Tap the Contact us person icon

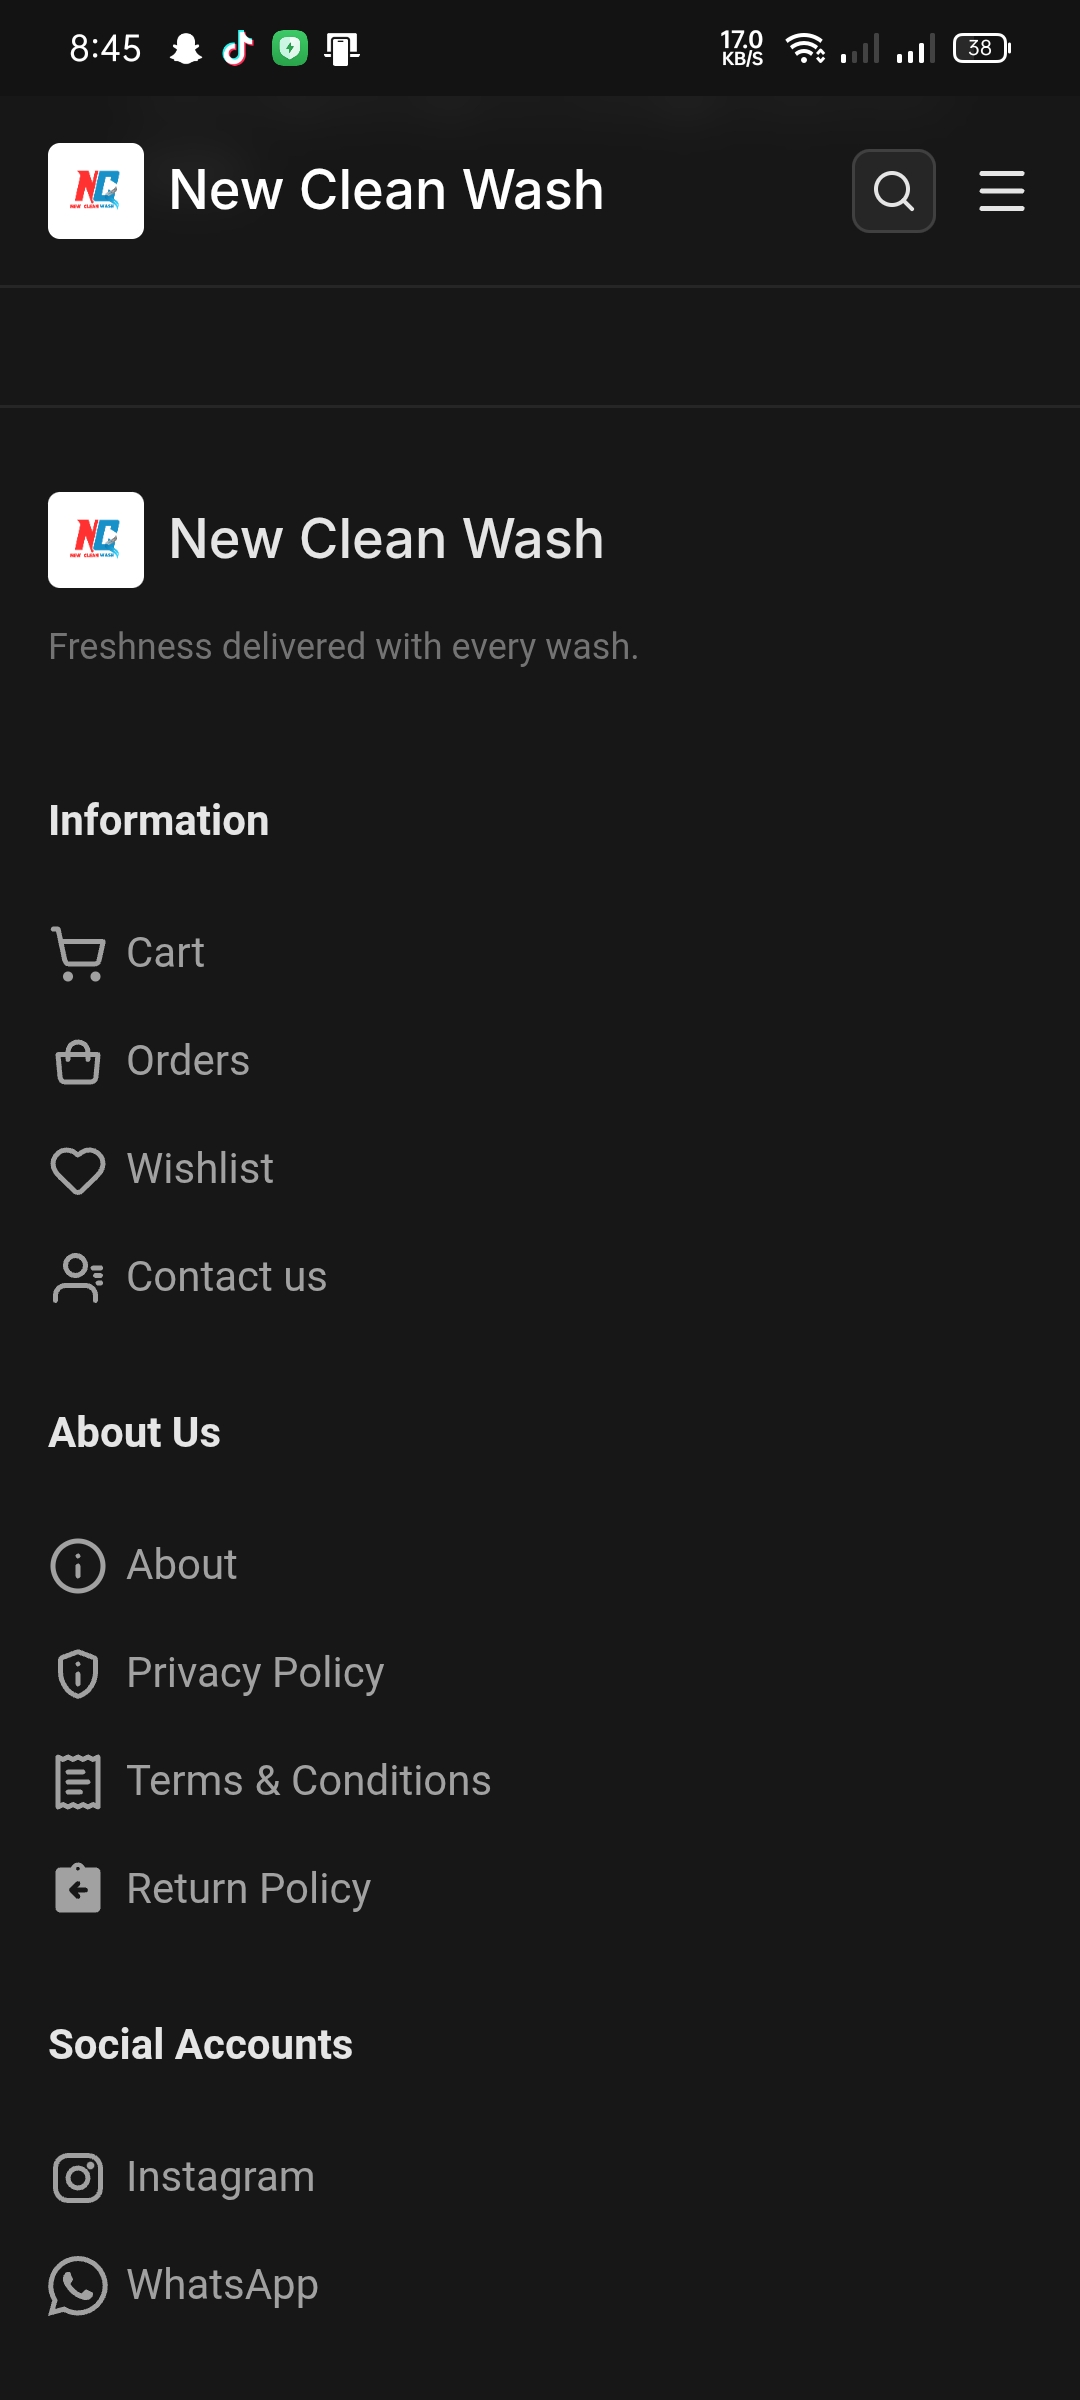[78, 1277]
